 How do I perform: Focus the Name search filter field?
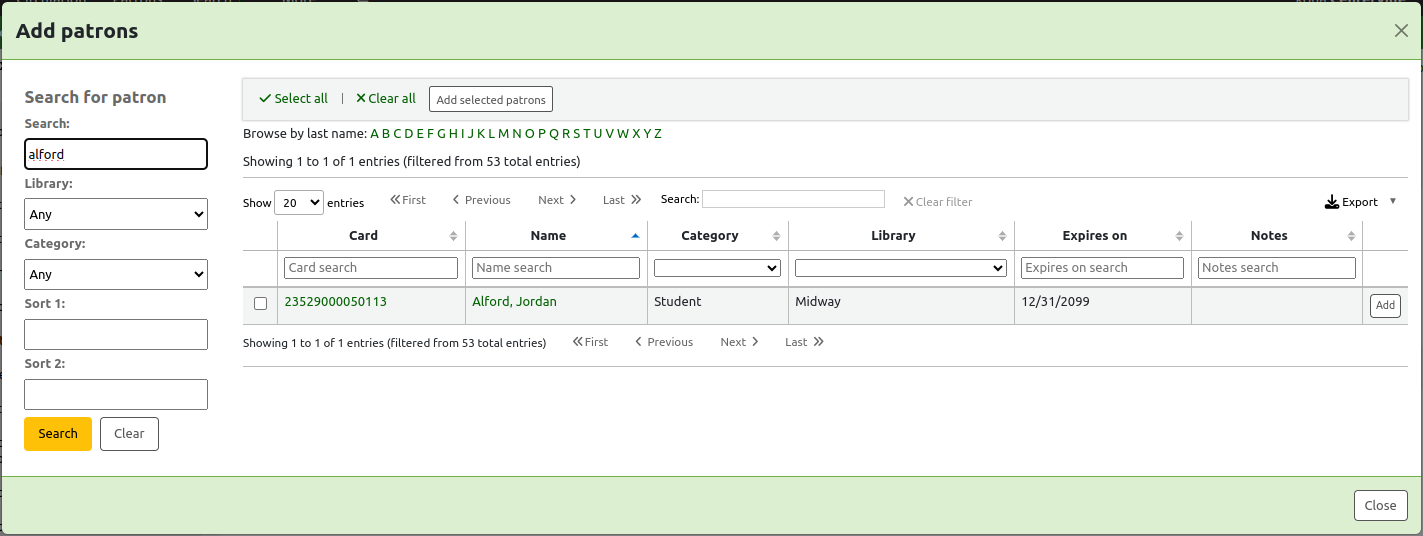click(555, 268)
